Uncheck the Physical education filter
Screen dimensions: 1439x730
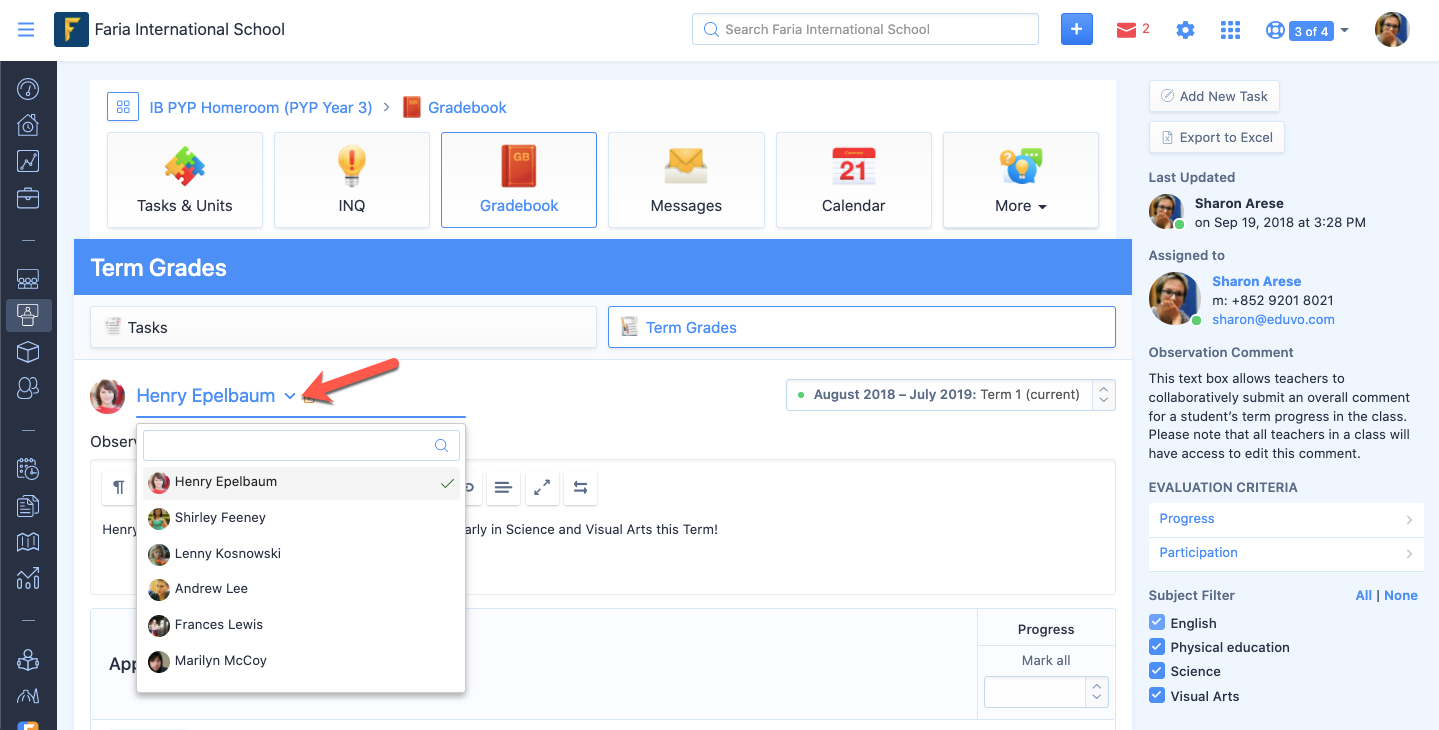click(x=1157, y=647)
